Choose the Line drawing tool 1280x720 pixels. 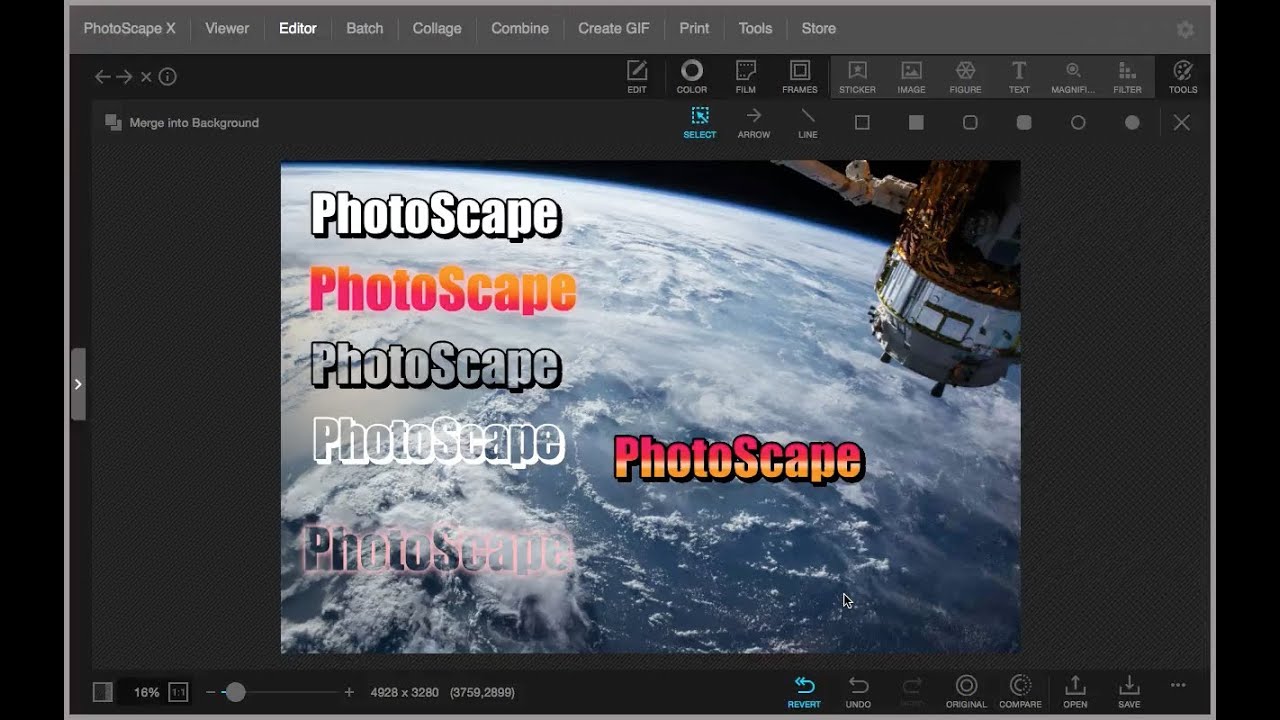[x=808, y=123]
